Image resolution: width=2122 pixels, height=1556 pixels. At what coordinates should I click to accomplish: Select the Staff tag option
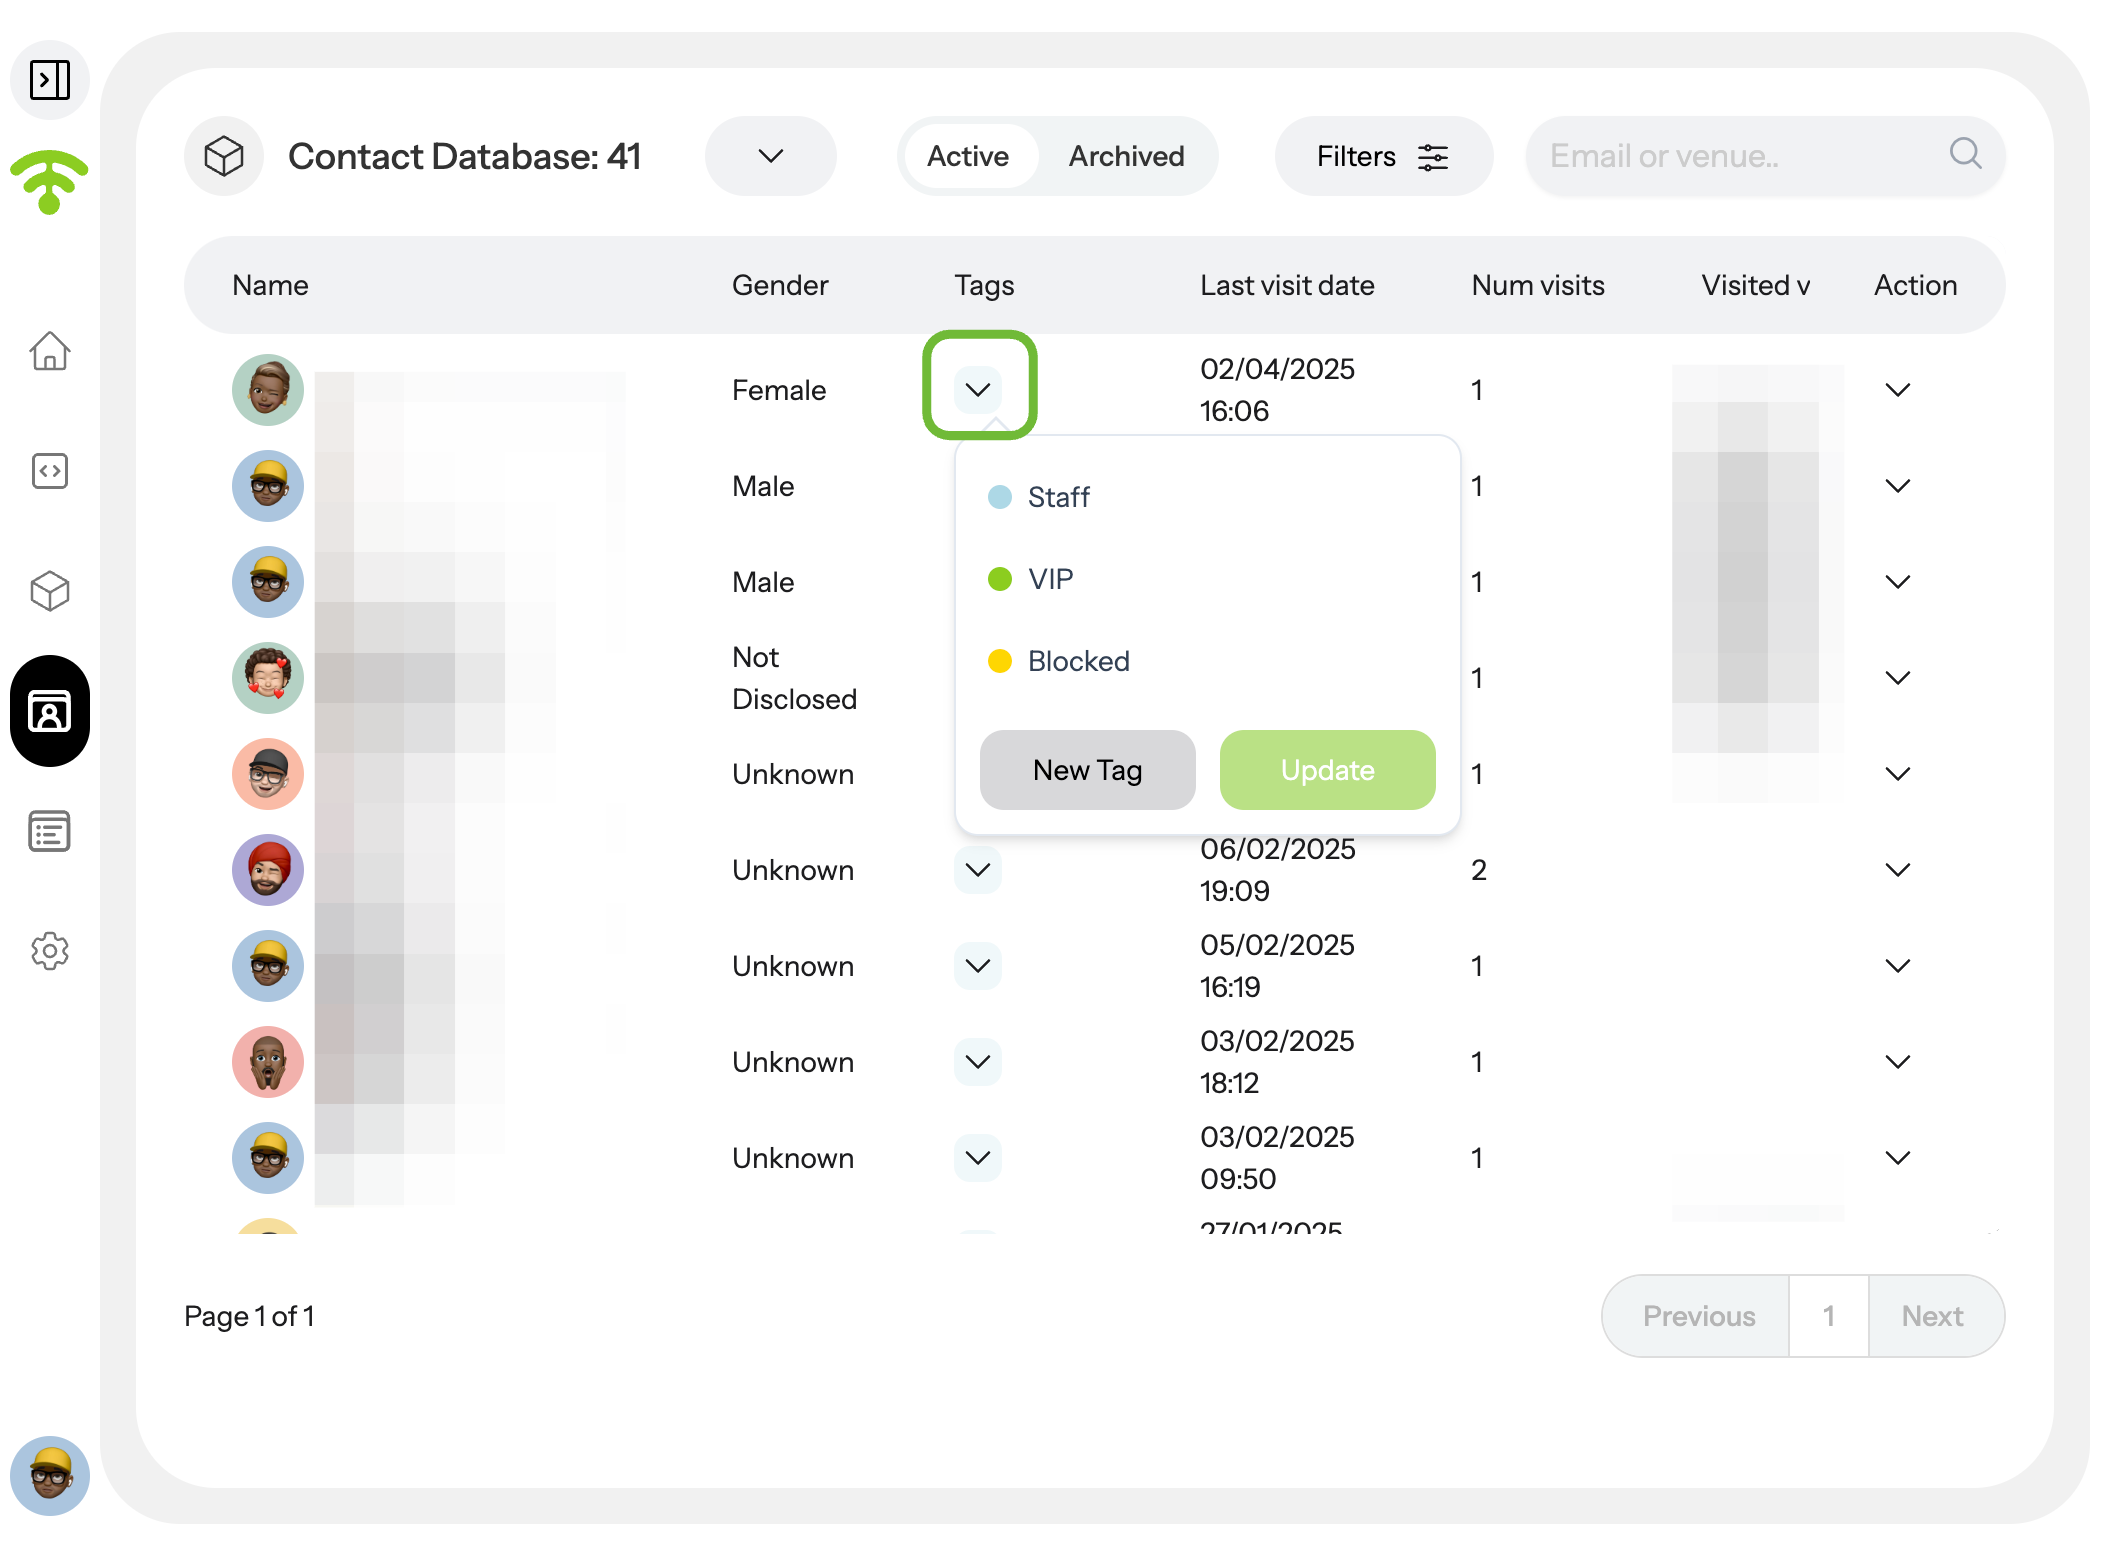click(1207, 497)
